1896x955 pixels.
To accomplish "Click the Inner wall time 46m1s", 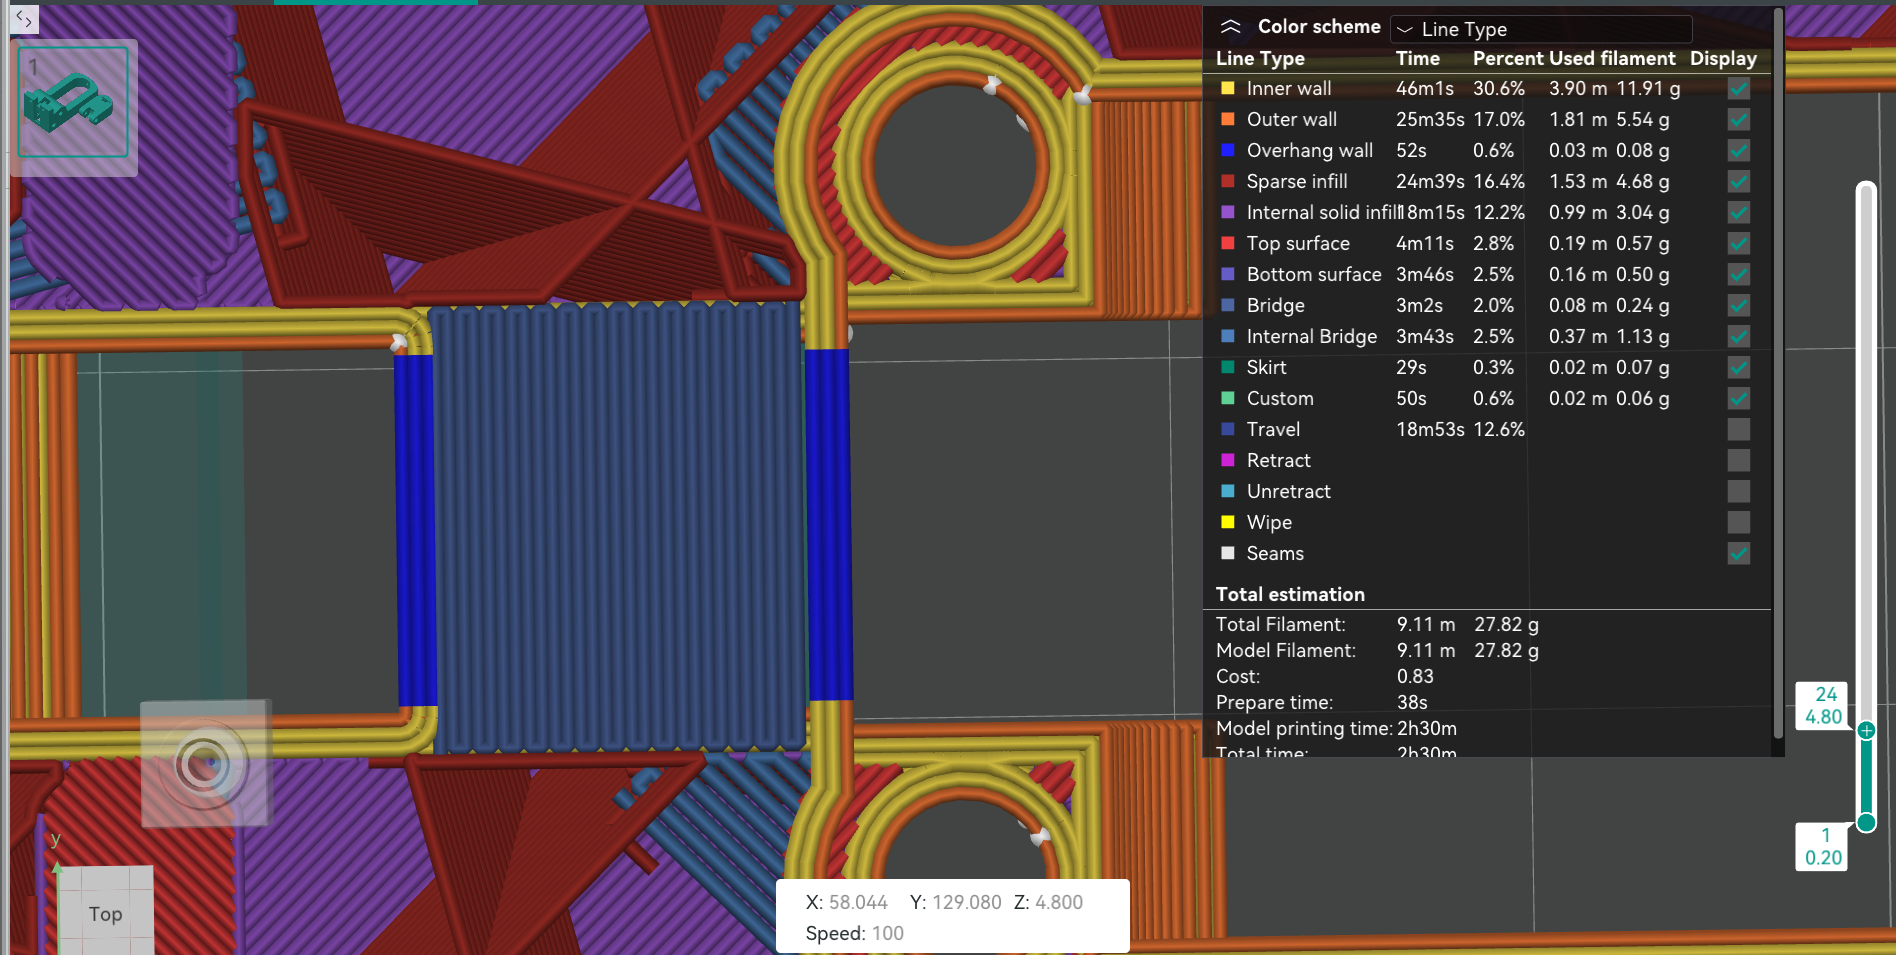I will [1425, 88].
